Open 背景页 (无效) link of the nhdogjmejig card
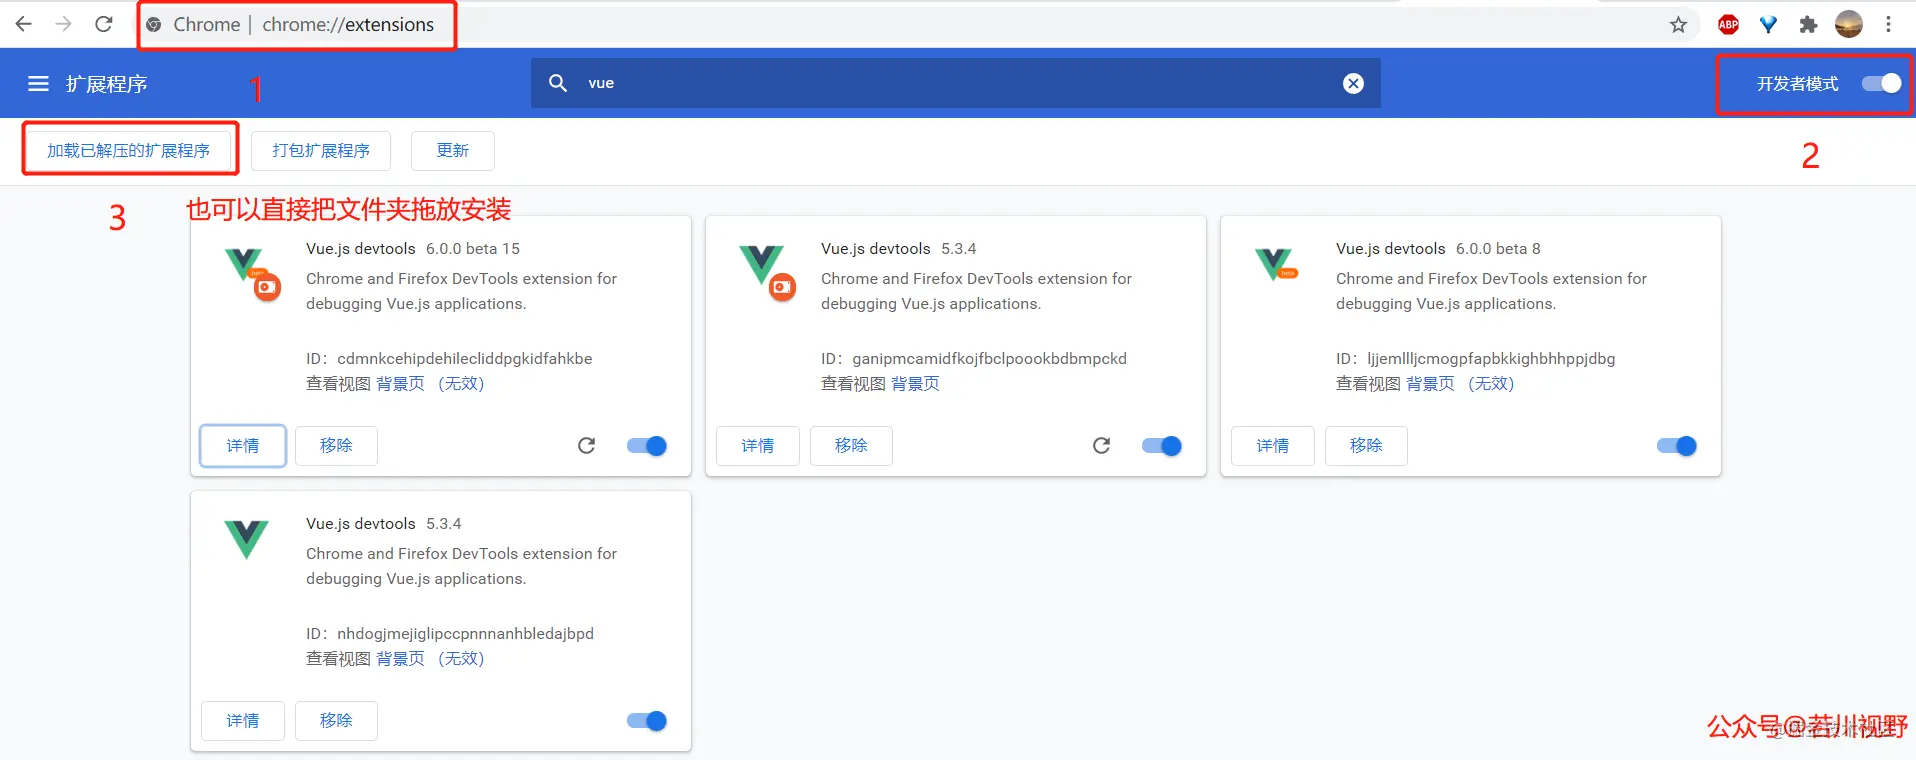Screen dimensions: 1916x760 coord(430,659)
